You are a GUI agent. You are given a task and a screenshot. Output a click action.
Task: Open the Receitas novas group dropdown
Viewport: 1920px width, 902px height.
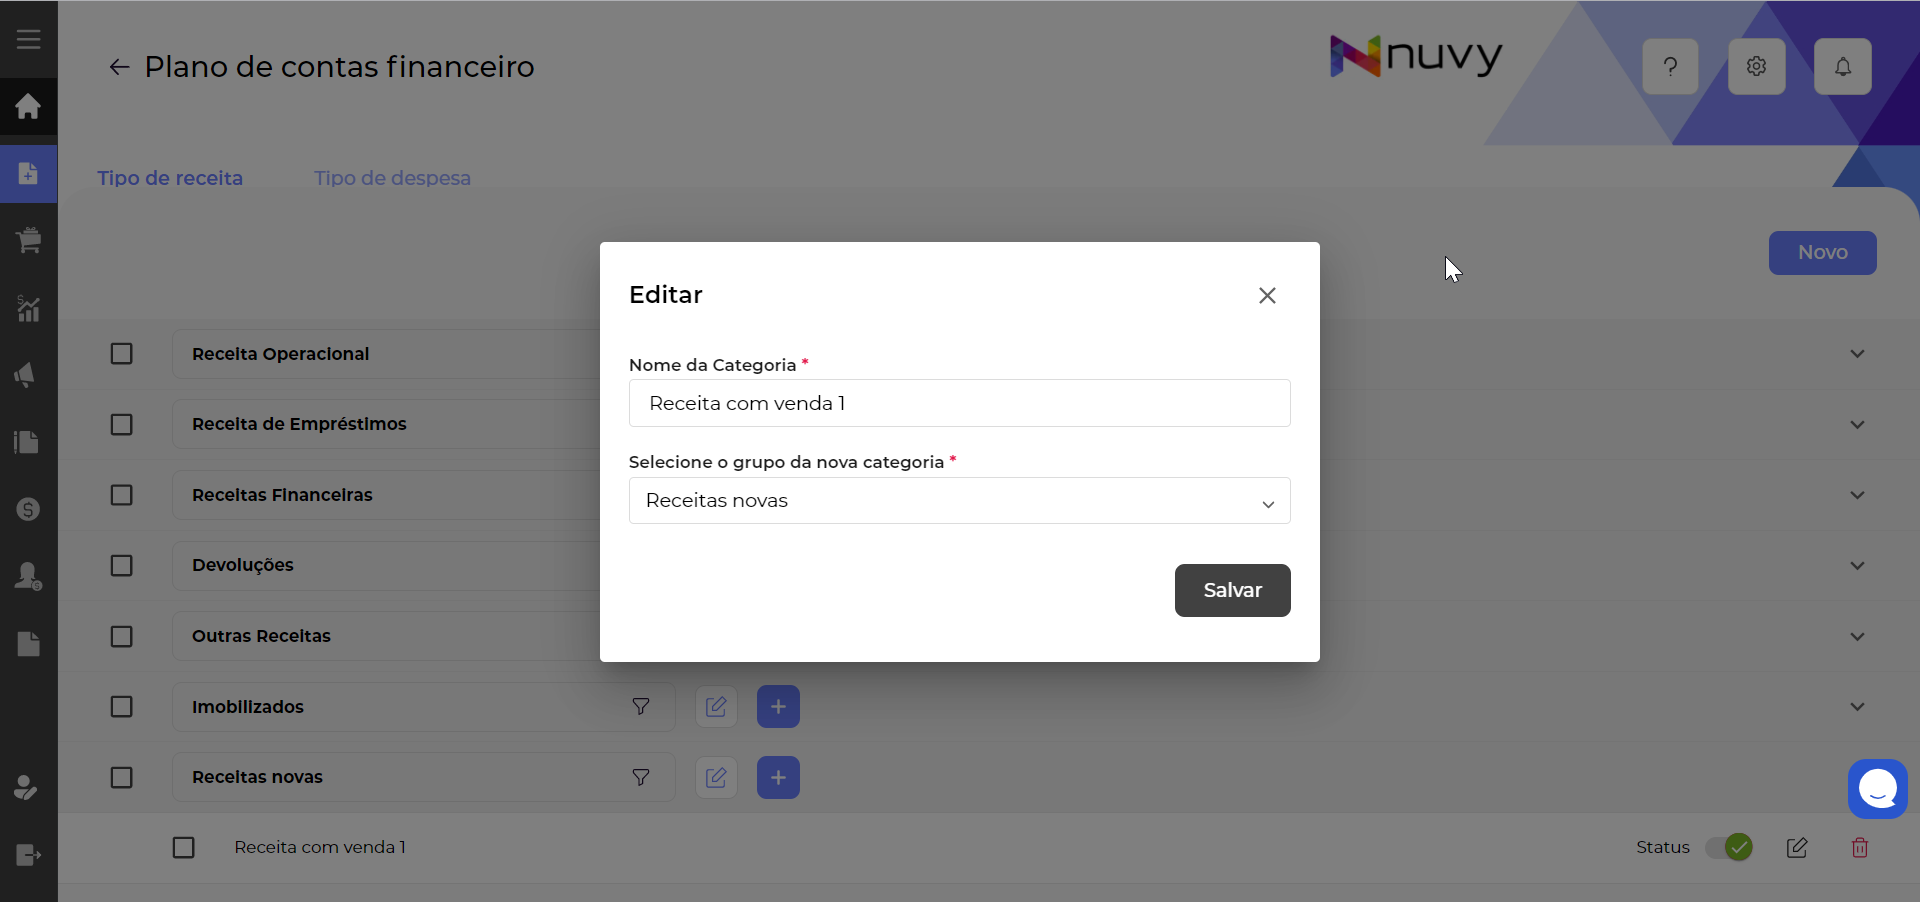tap(1267, 501)
